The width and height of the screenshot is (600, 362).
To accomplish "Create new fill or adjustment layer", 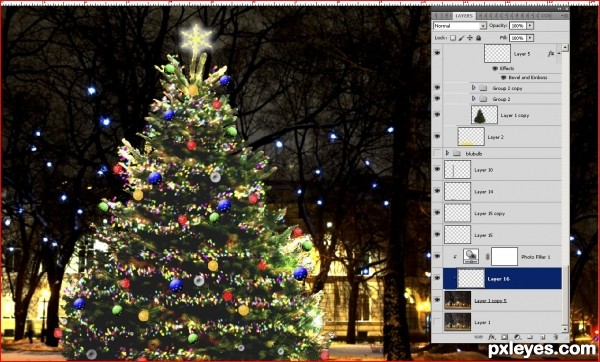I will pyautogui.click(x=517, y=338).
